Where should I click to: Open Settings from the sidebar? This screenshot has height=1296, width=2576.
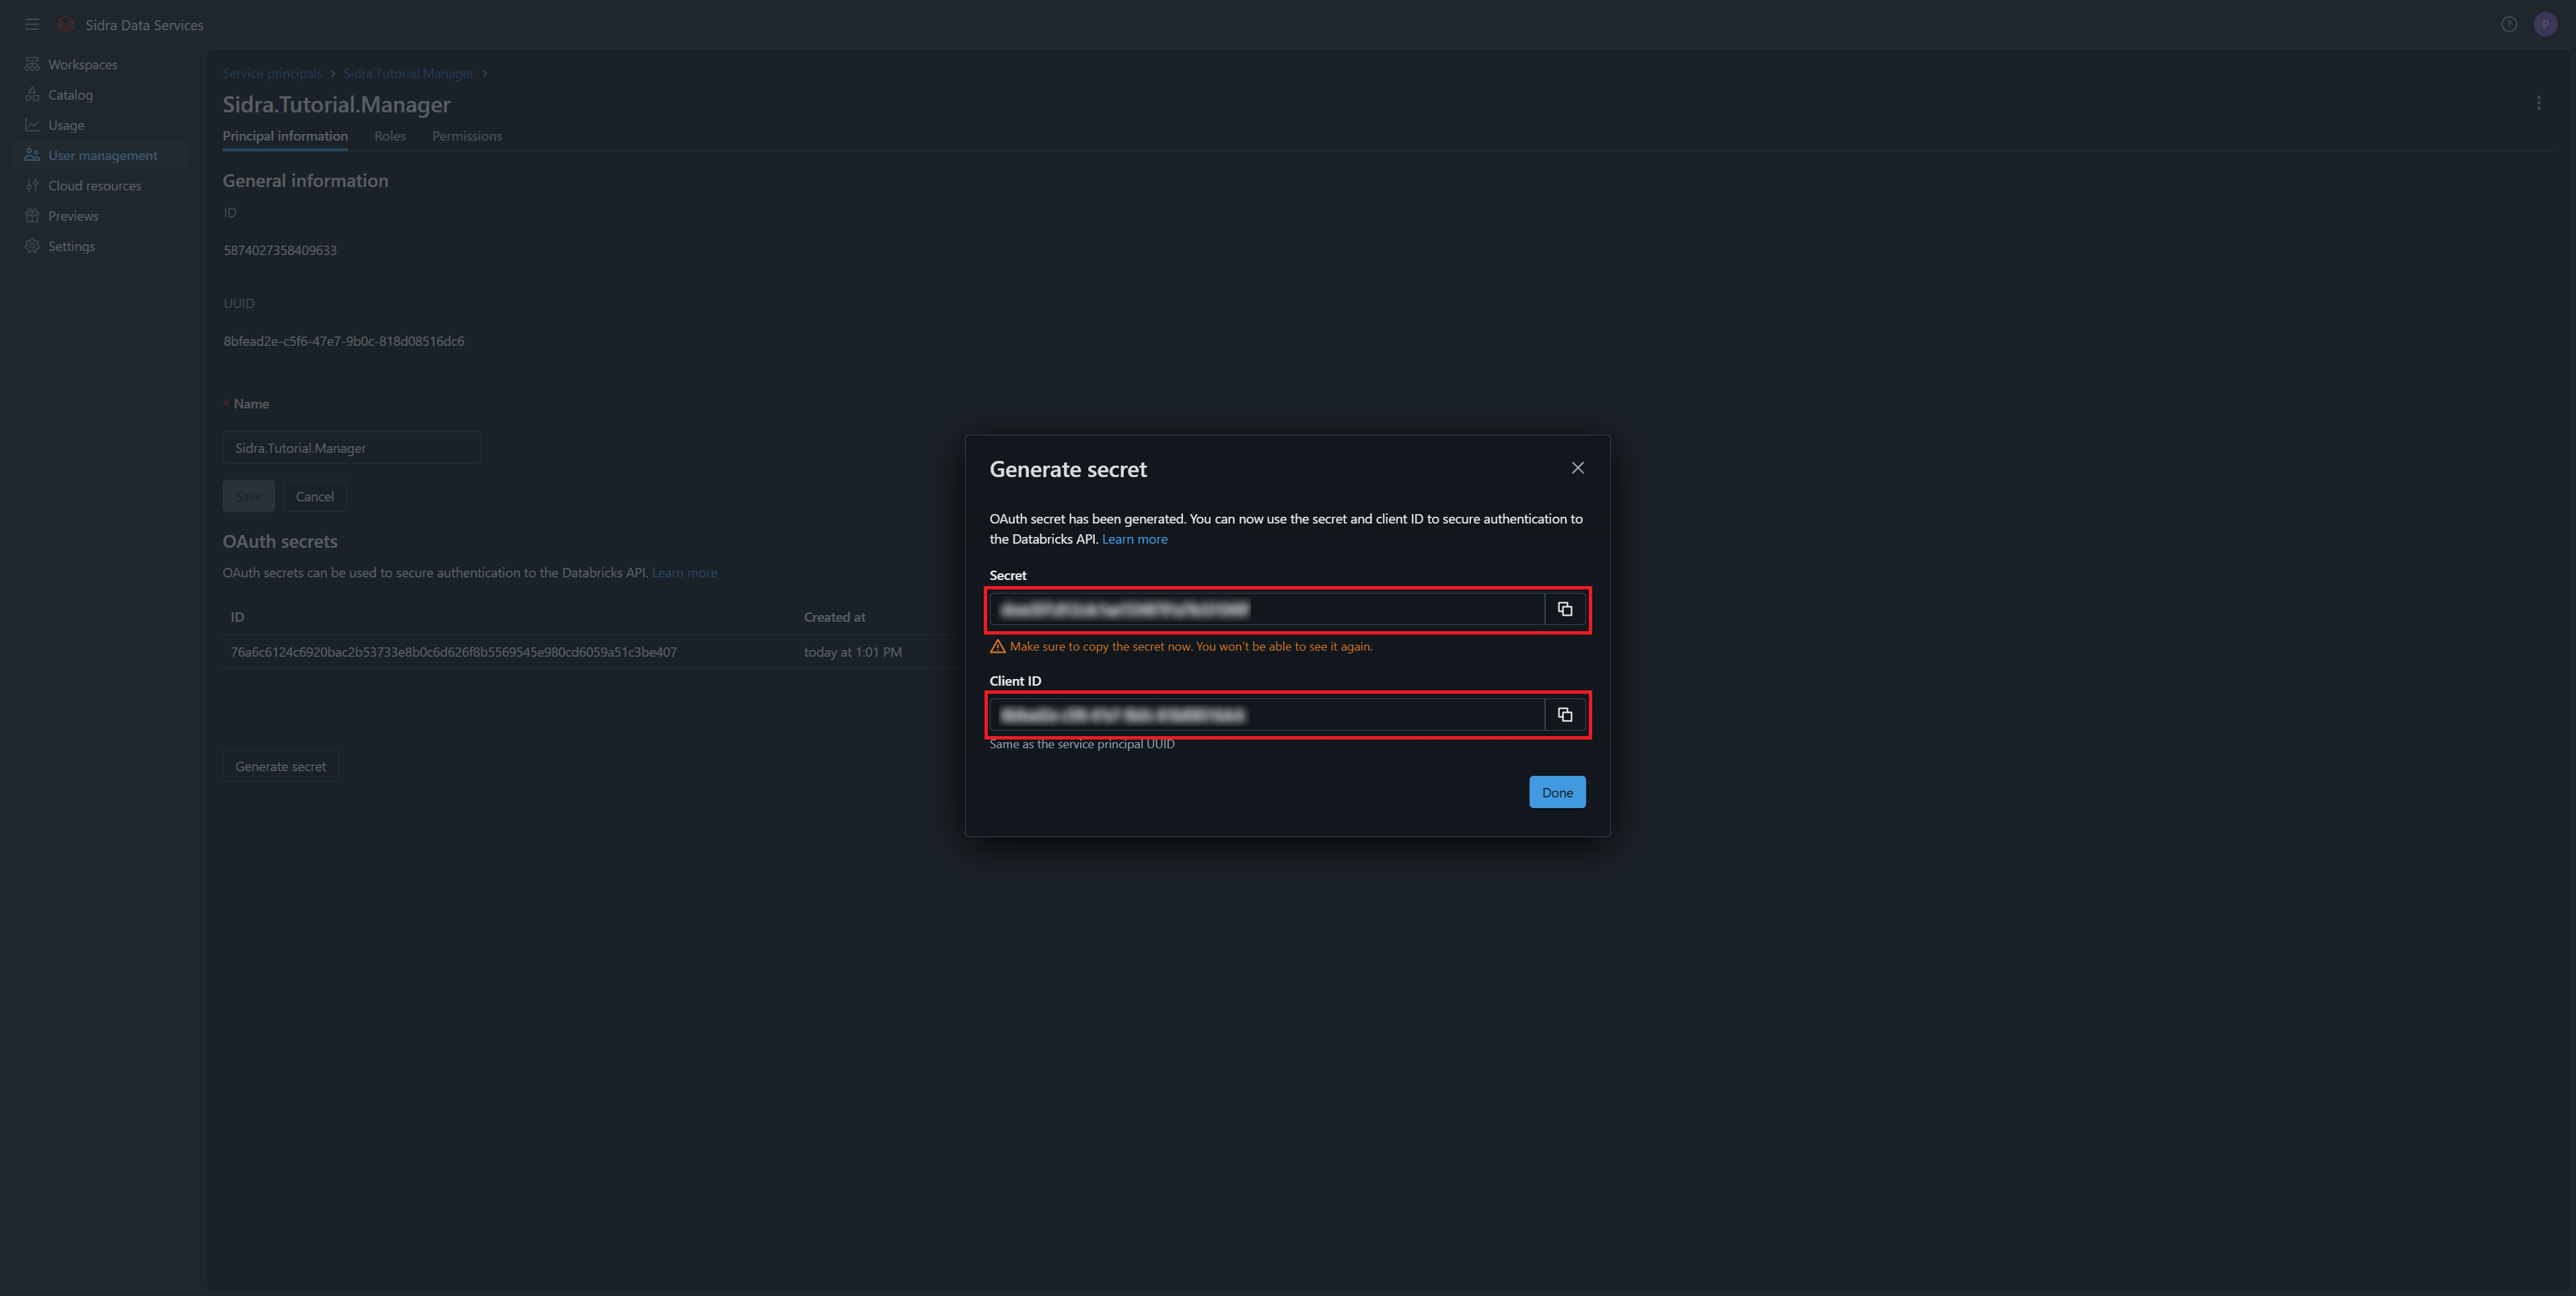click(x=71, y=246)
